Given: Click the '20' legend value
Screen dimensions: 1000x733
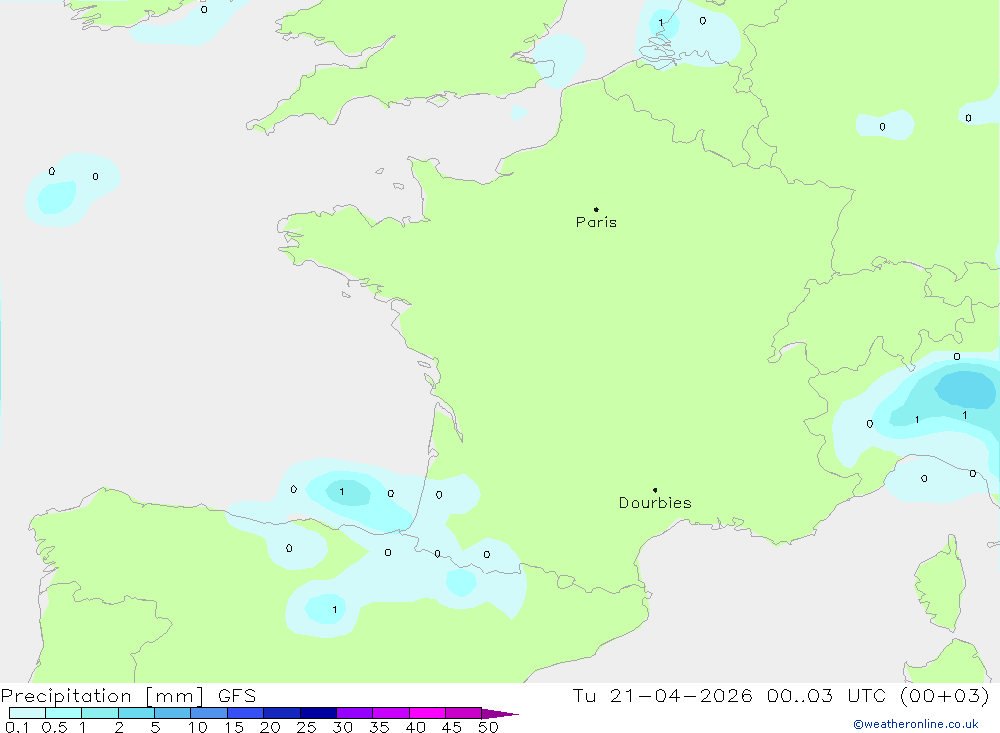Looking at the screenshot, I should [270, 727].
